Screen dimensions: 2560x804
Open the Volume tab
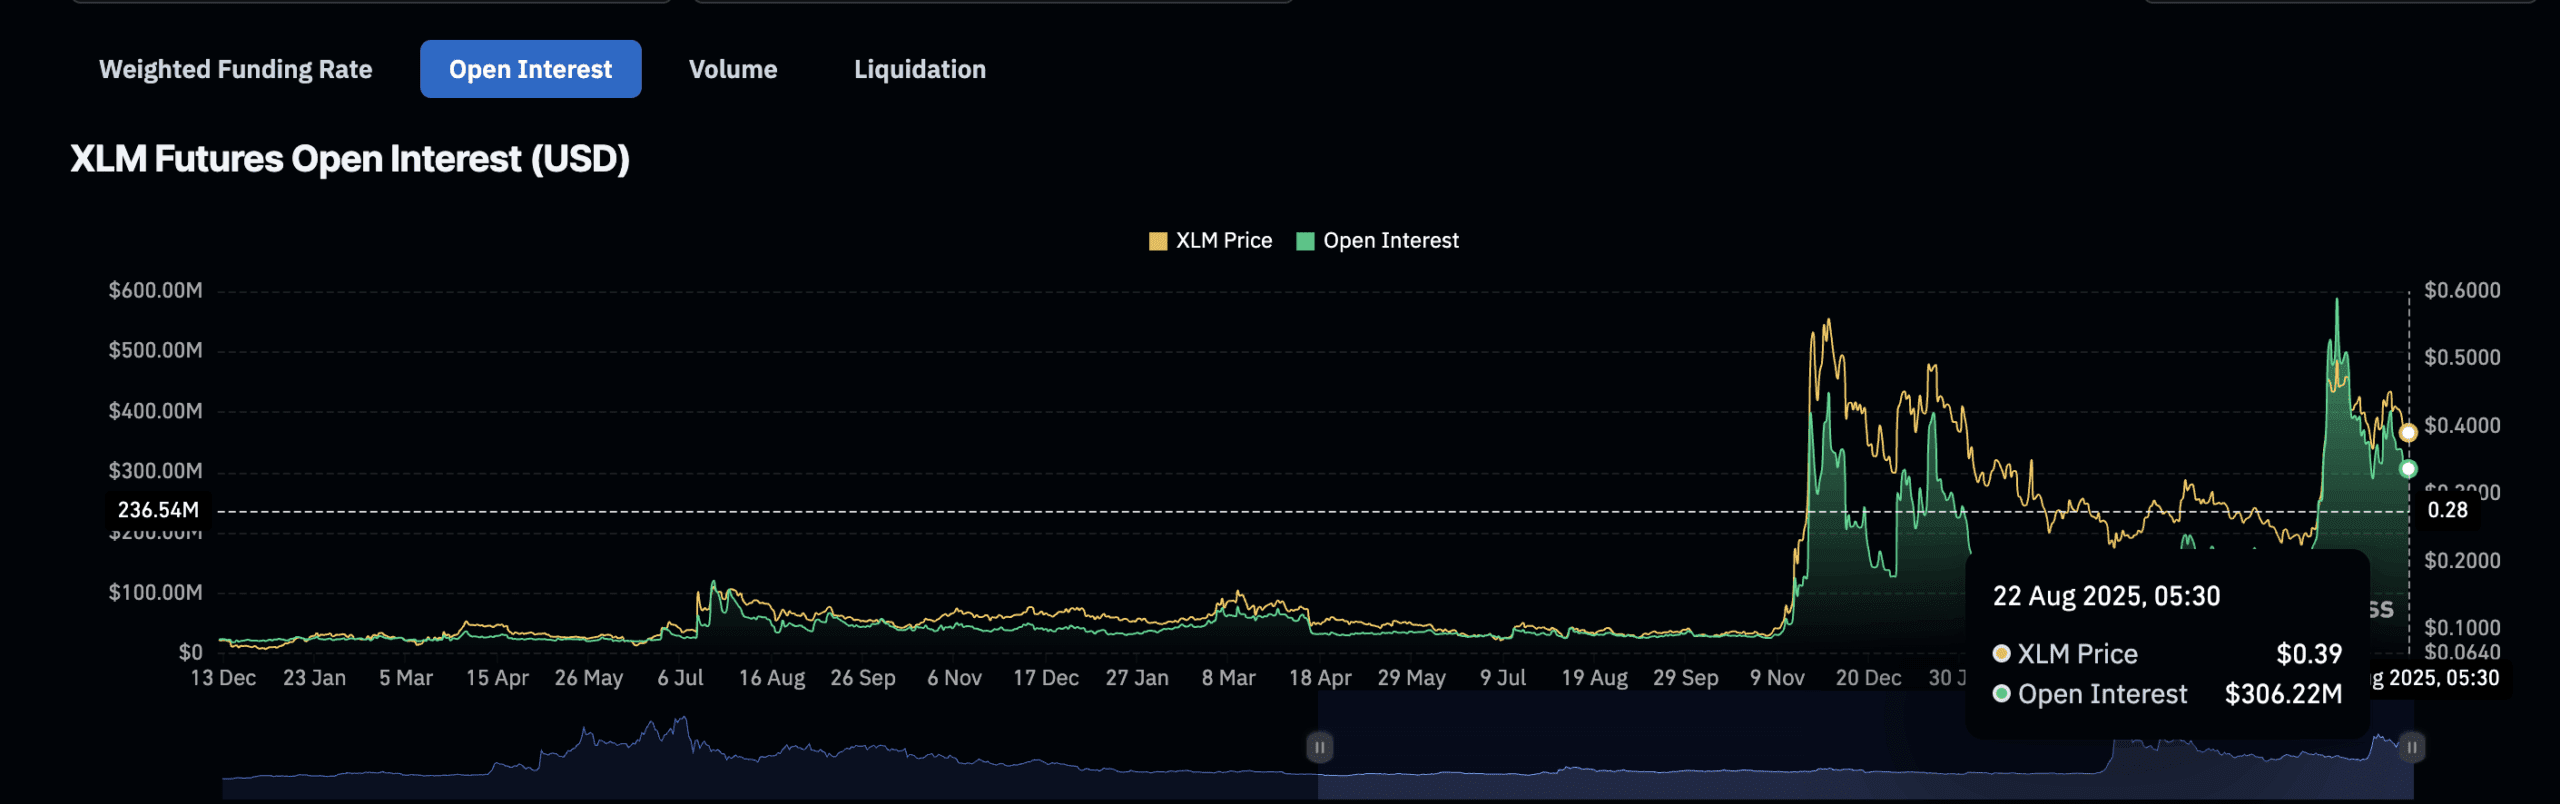pyautogui.click(x=732, y=69)
